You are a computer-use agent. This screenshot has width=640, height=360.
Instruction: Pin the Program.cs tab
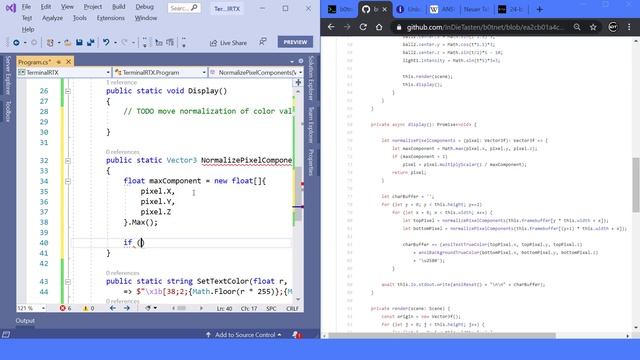click(x=58, y=62)
